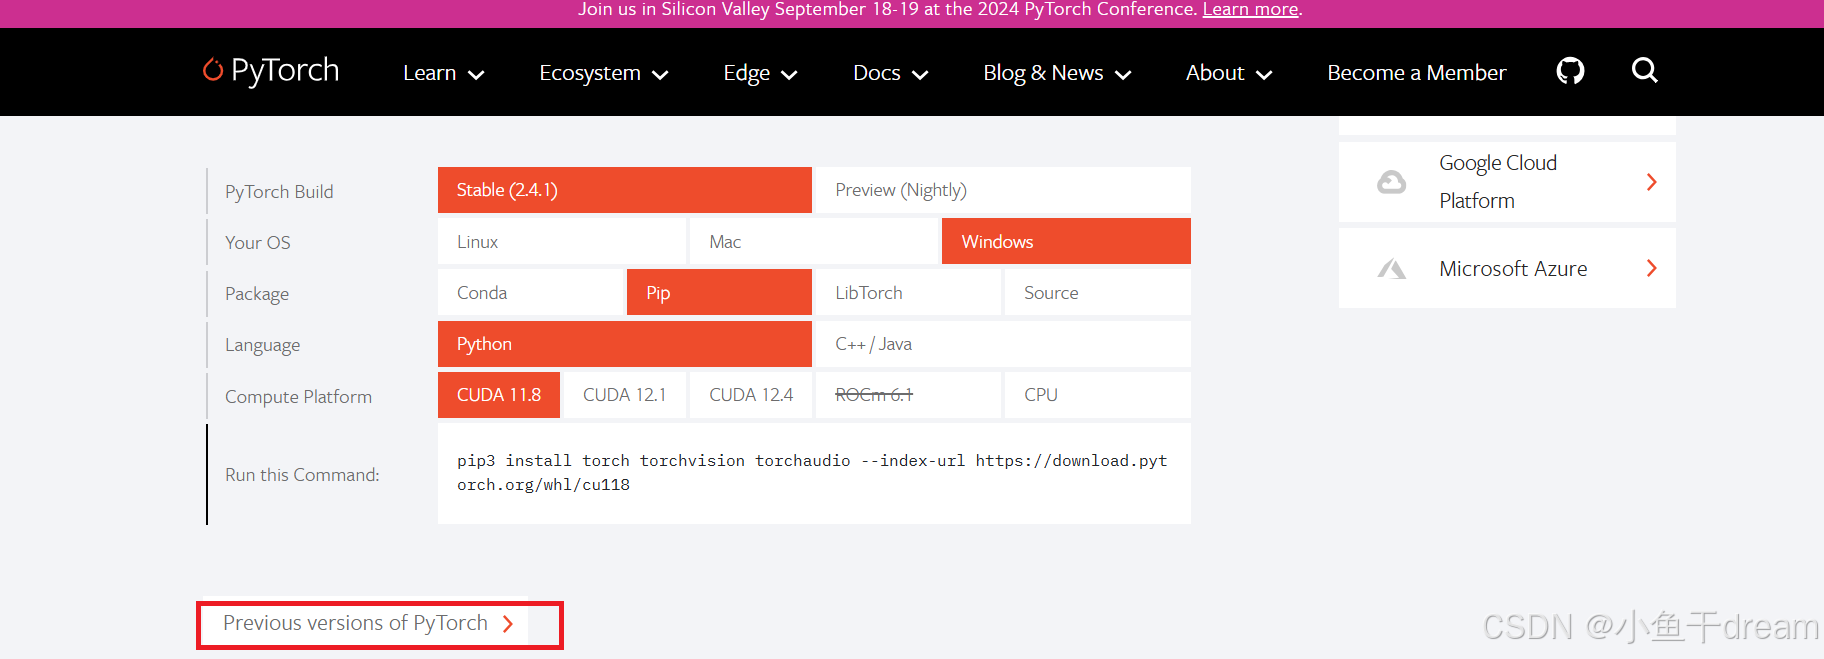Select Stable (2.4.1) build option
Screen dimensions: 1824x659
coord(625,190)
